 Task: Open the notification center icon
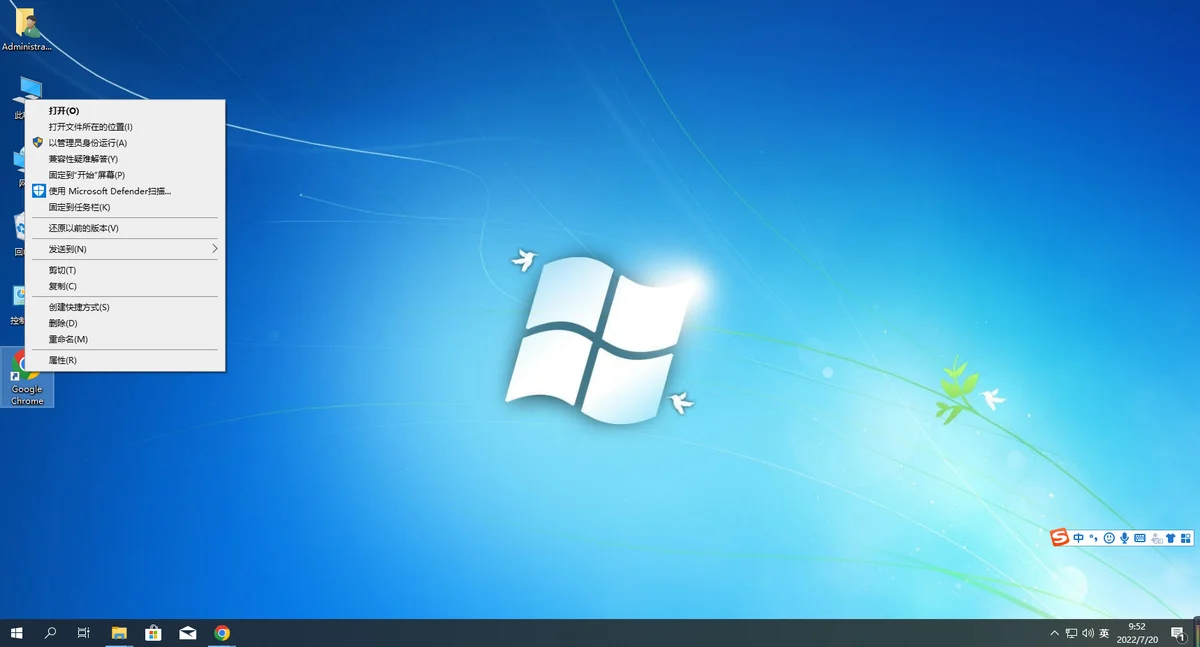[1178, 634]
